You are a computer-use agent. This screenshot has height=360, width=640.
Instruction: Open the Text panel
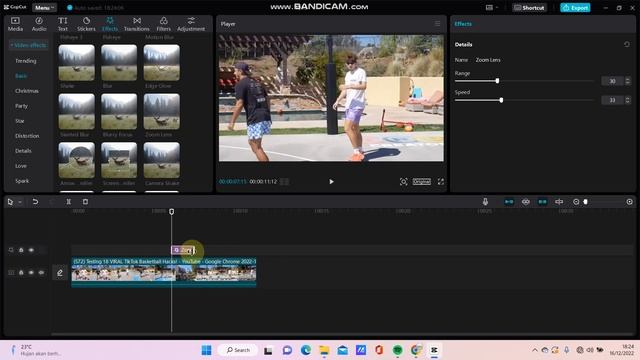click(62, 24)
